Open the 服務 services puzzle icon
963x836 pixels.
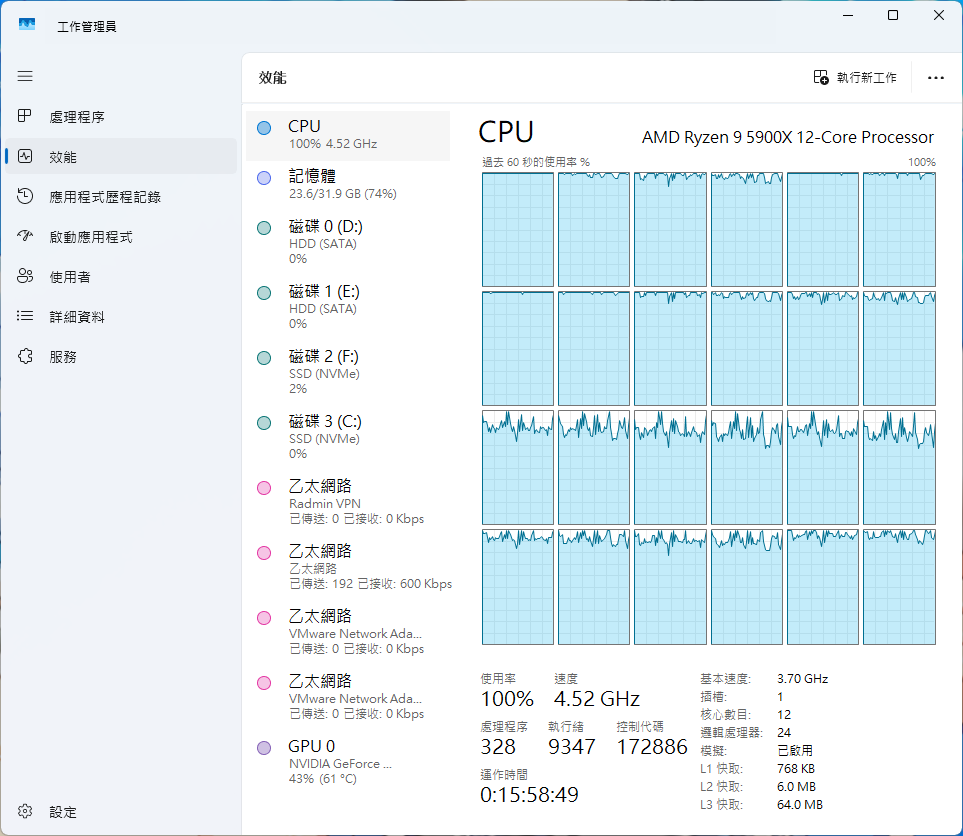tap(25, 357)
